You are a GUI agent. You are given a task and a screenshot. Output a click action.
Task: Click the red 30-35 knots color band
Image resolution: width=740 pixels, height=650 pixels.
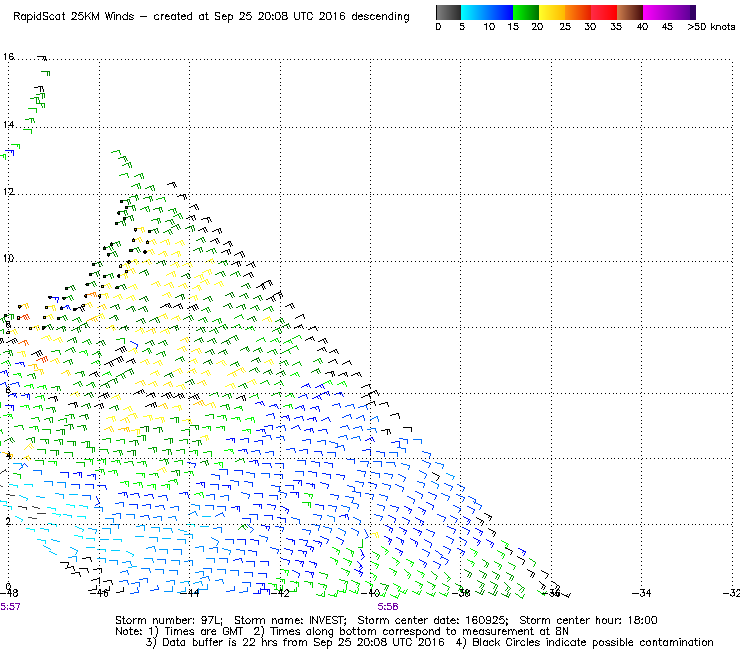coord(604,12)
